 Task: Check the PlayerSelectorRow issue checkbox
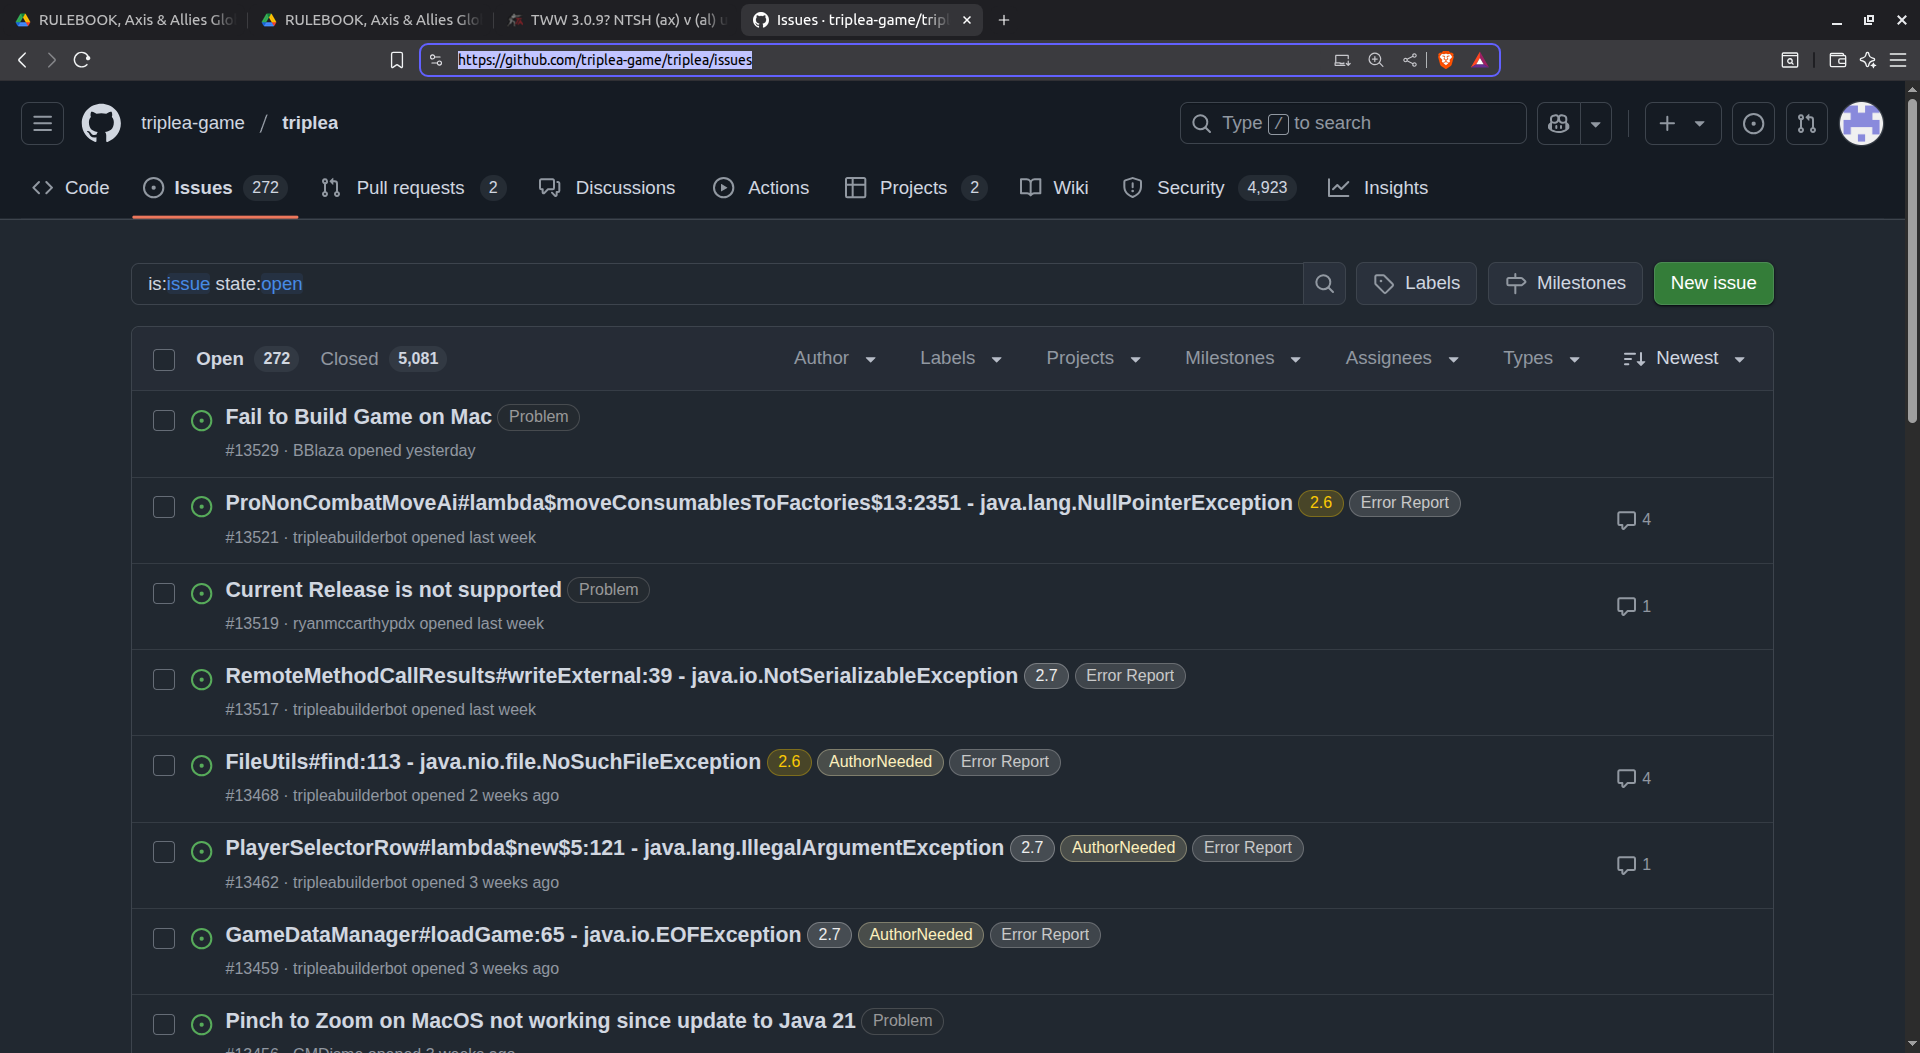(x=164, y=851)
